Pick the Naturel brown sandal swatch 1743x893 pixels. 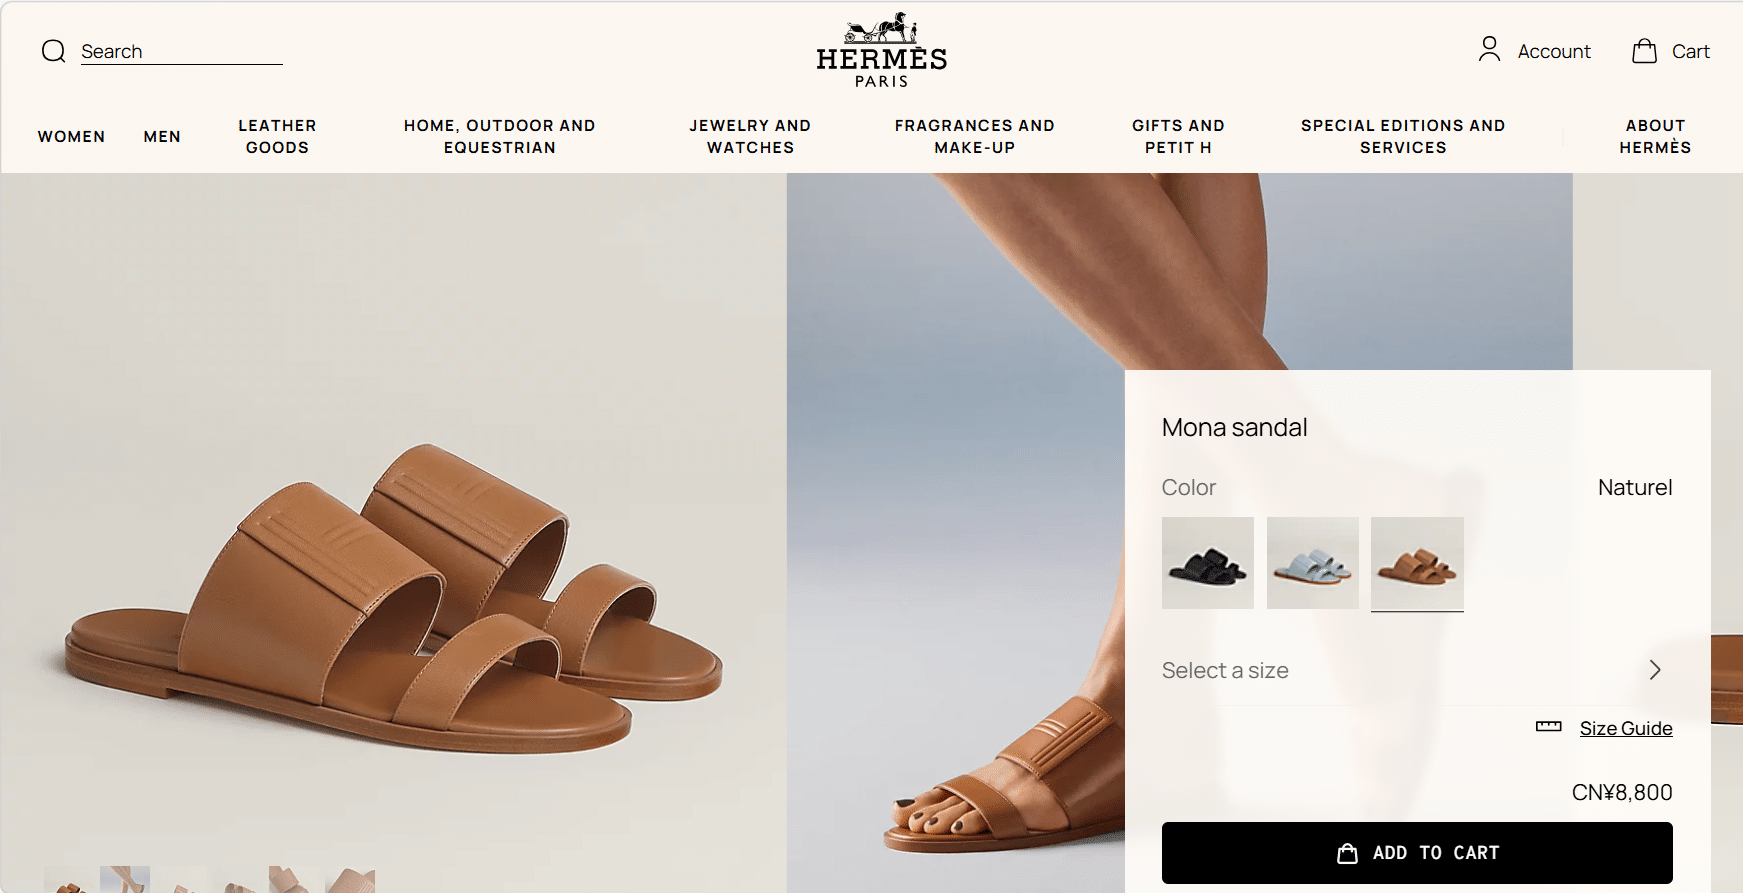coord(1417,563)
